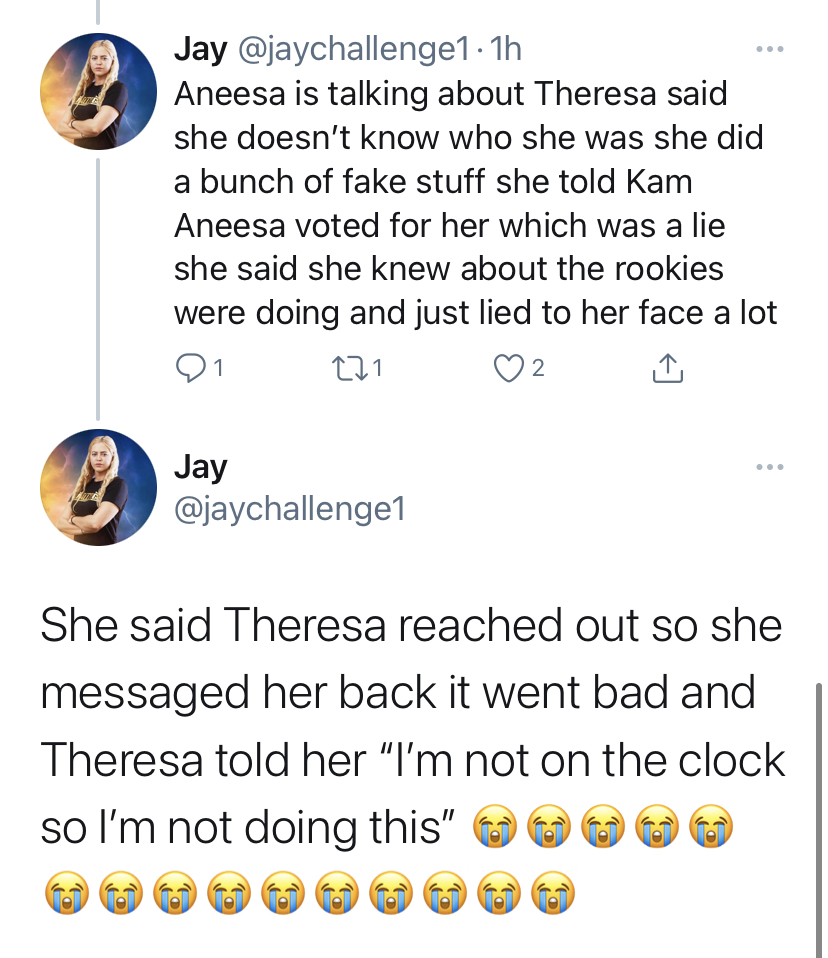Click the reply count number 1
The height and width of the screenshot is (958, 828).
218,368
